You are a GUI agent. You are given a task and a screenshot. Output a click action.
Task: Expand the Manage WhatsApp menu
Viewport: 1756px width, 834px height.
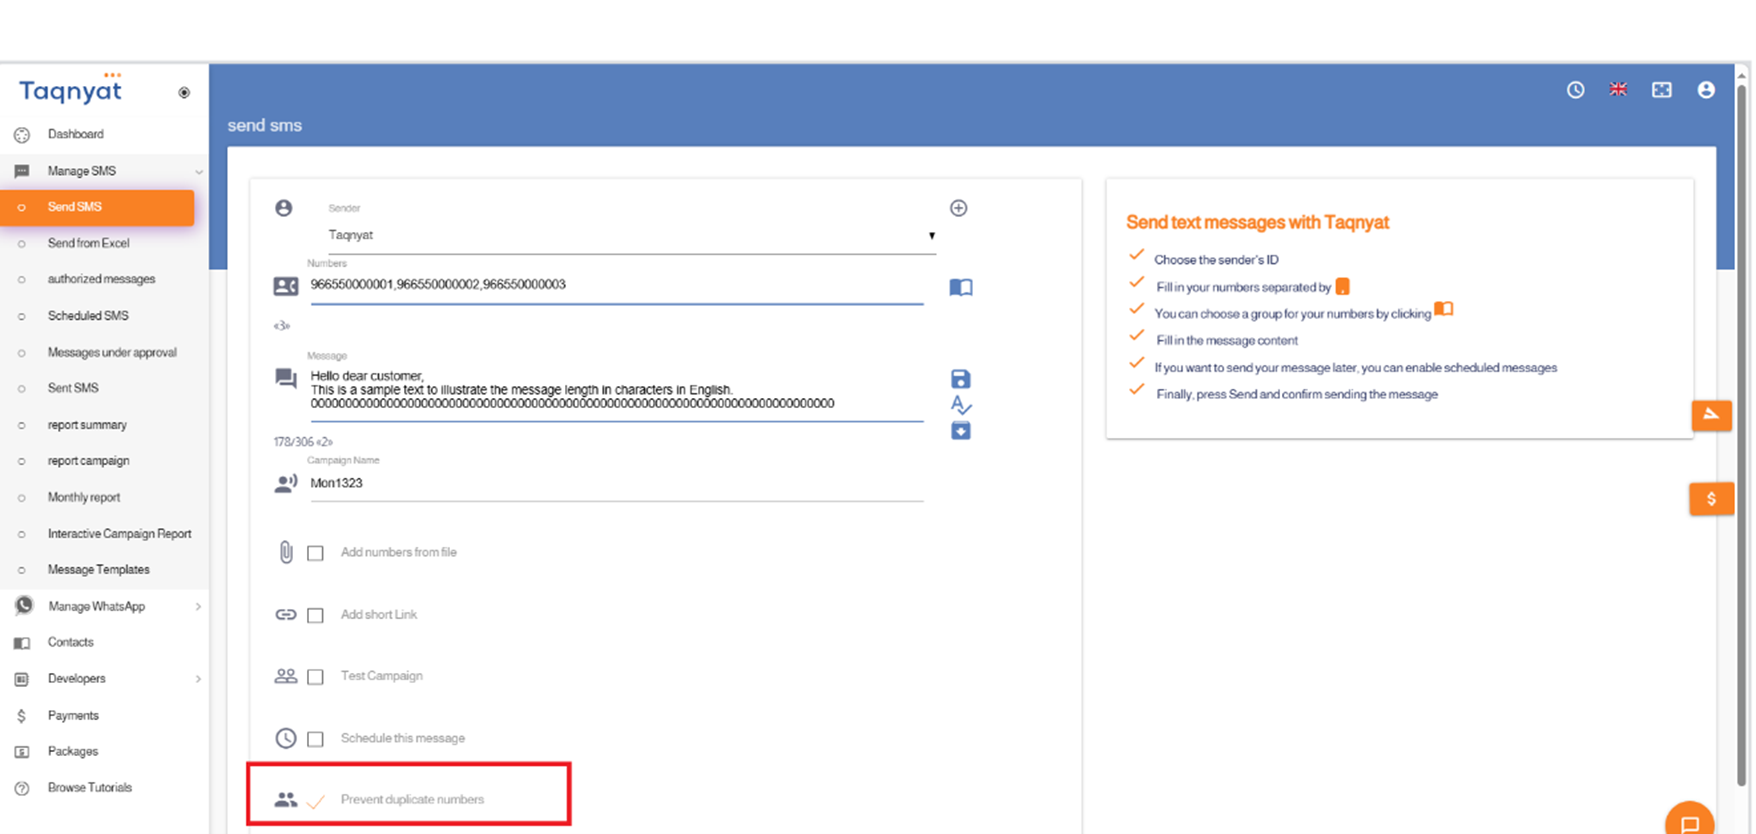(104, 606)
